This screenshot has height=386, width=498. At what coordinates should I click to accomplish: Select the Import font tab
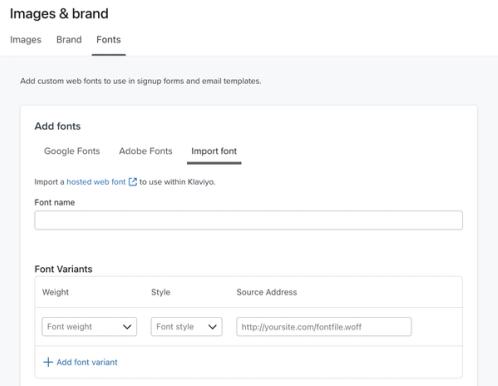(214, 151)
